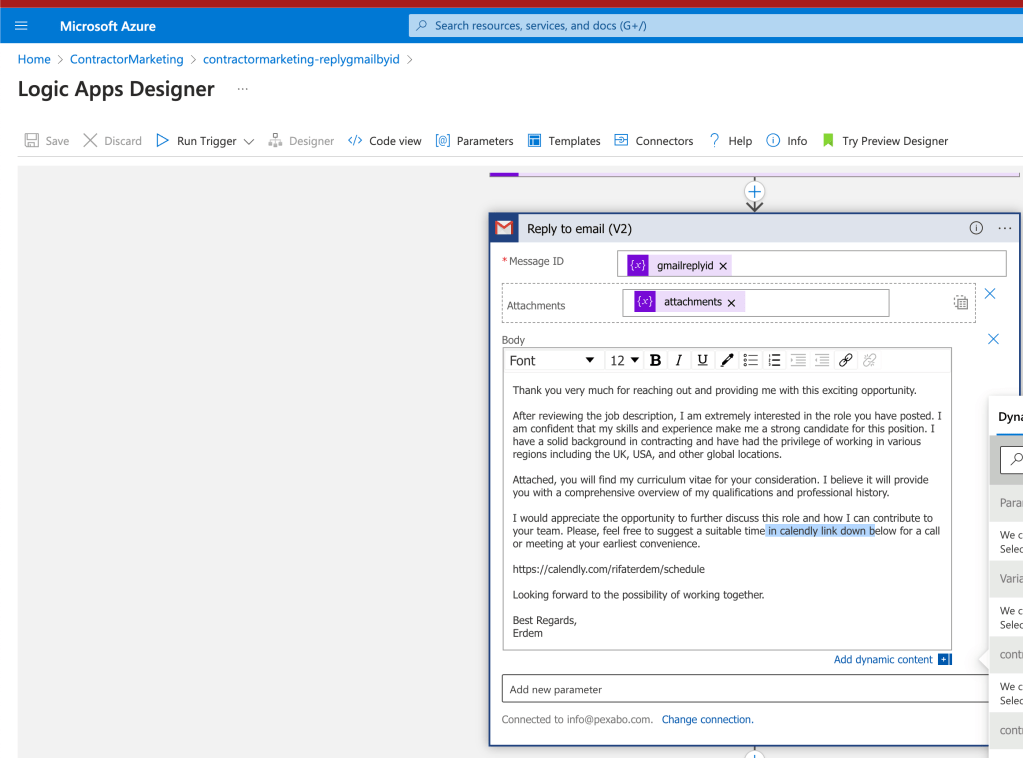Click the calendly.com/rifaterdem/schedule URL text

tap(609, 569)
